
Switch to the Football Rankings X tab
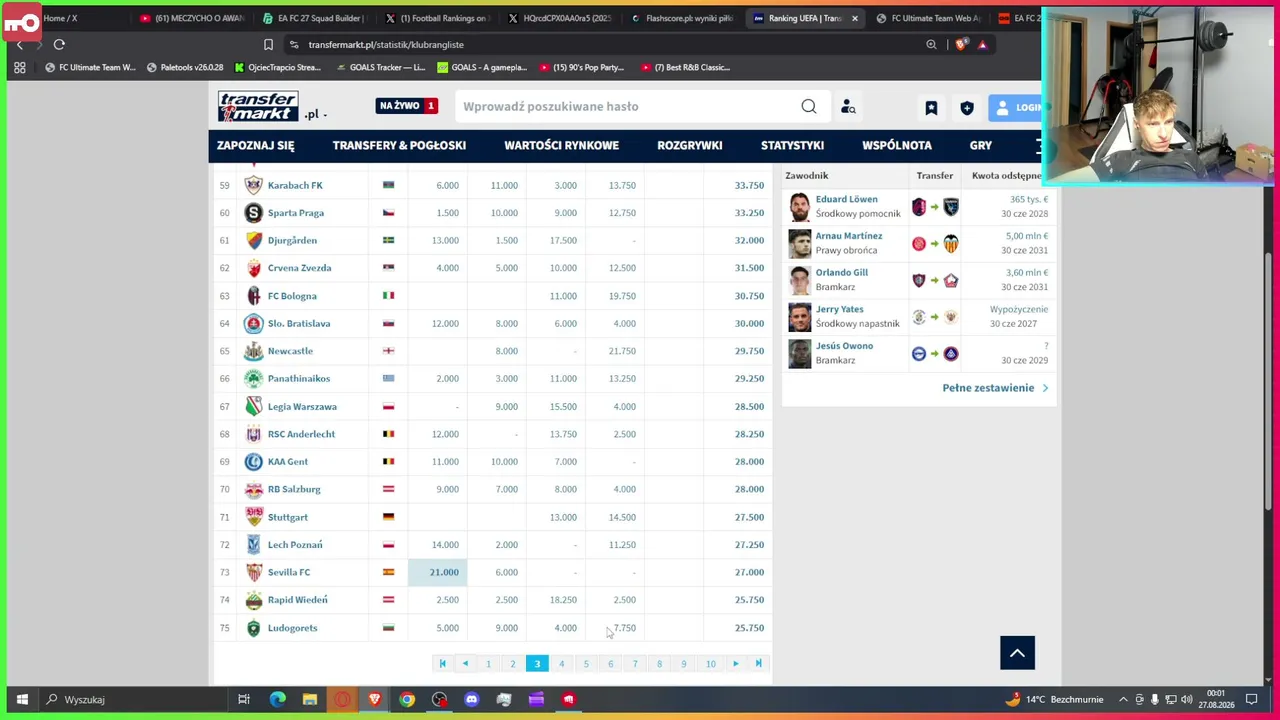coord(438,18)
